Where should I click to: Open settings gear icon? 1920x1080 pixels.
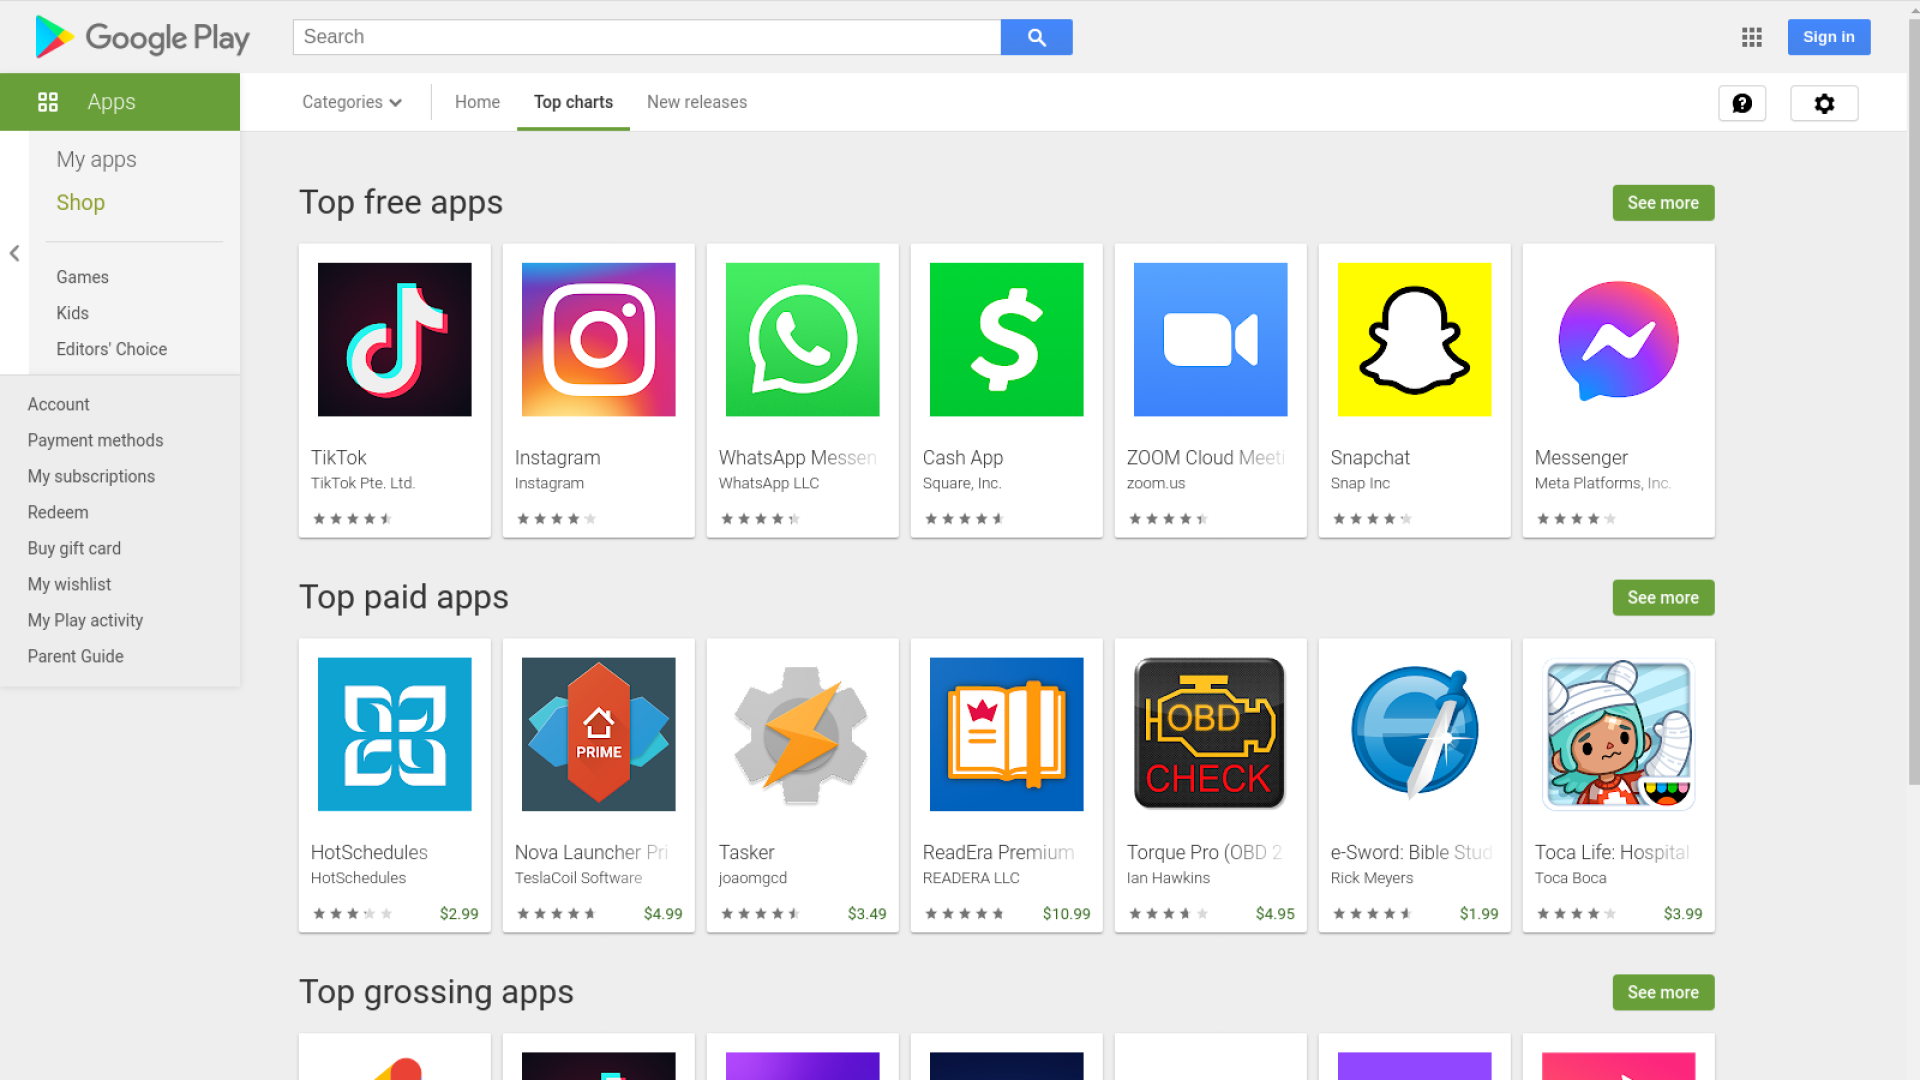coord(1824,103)
